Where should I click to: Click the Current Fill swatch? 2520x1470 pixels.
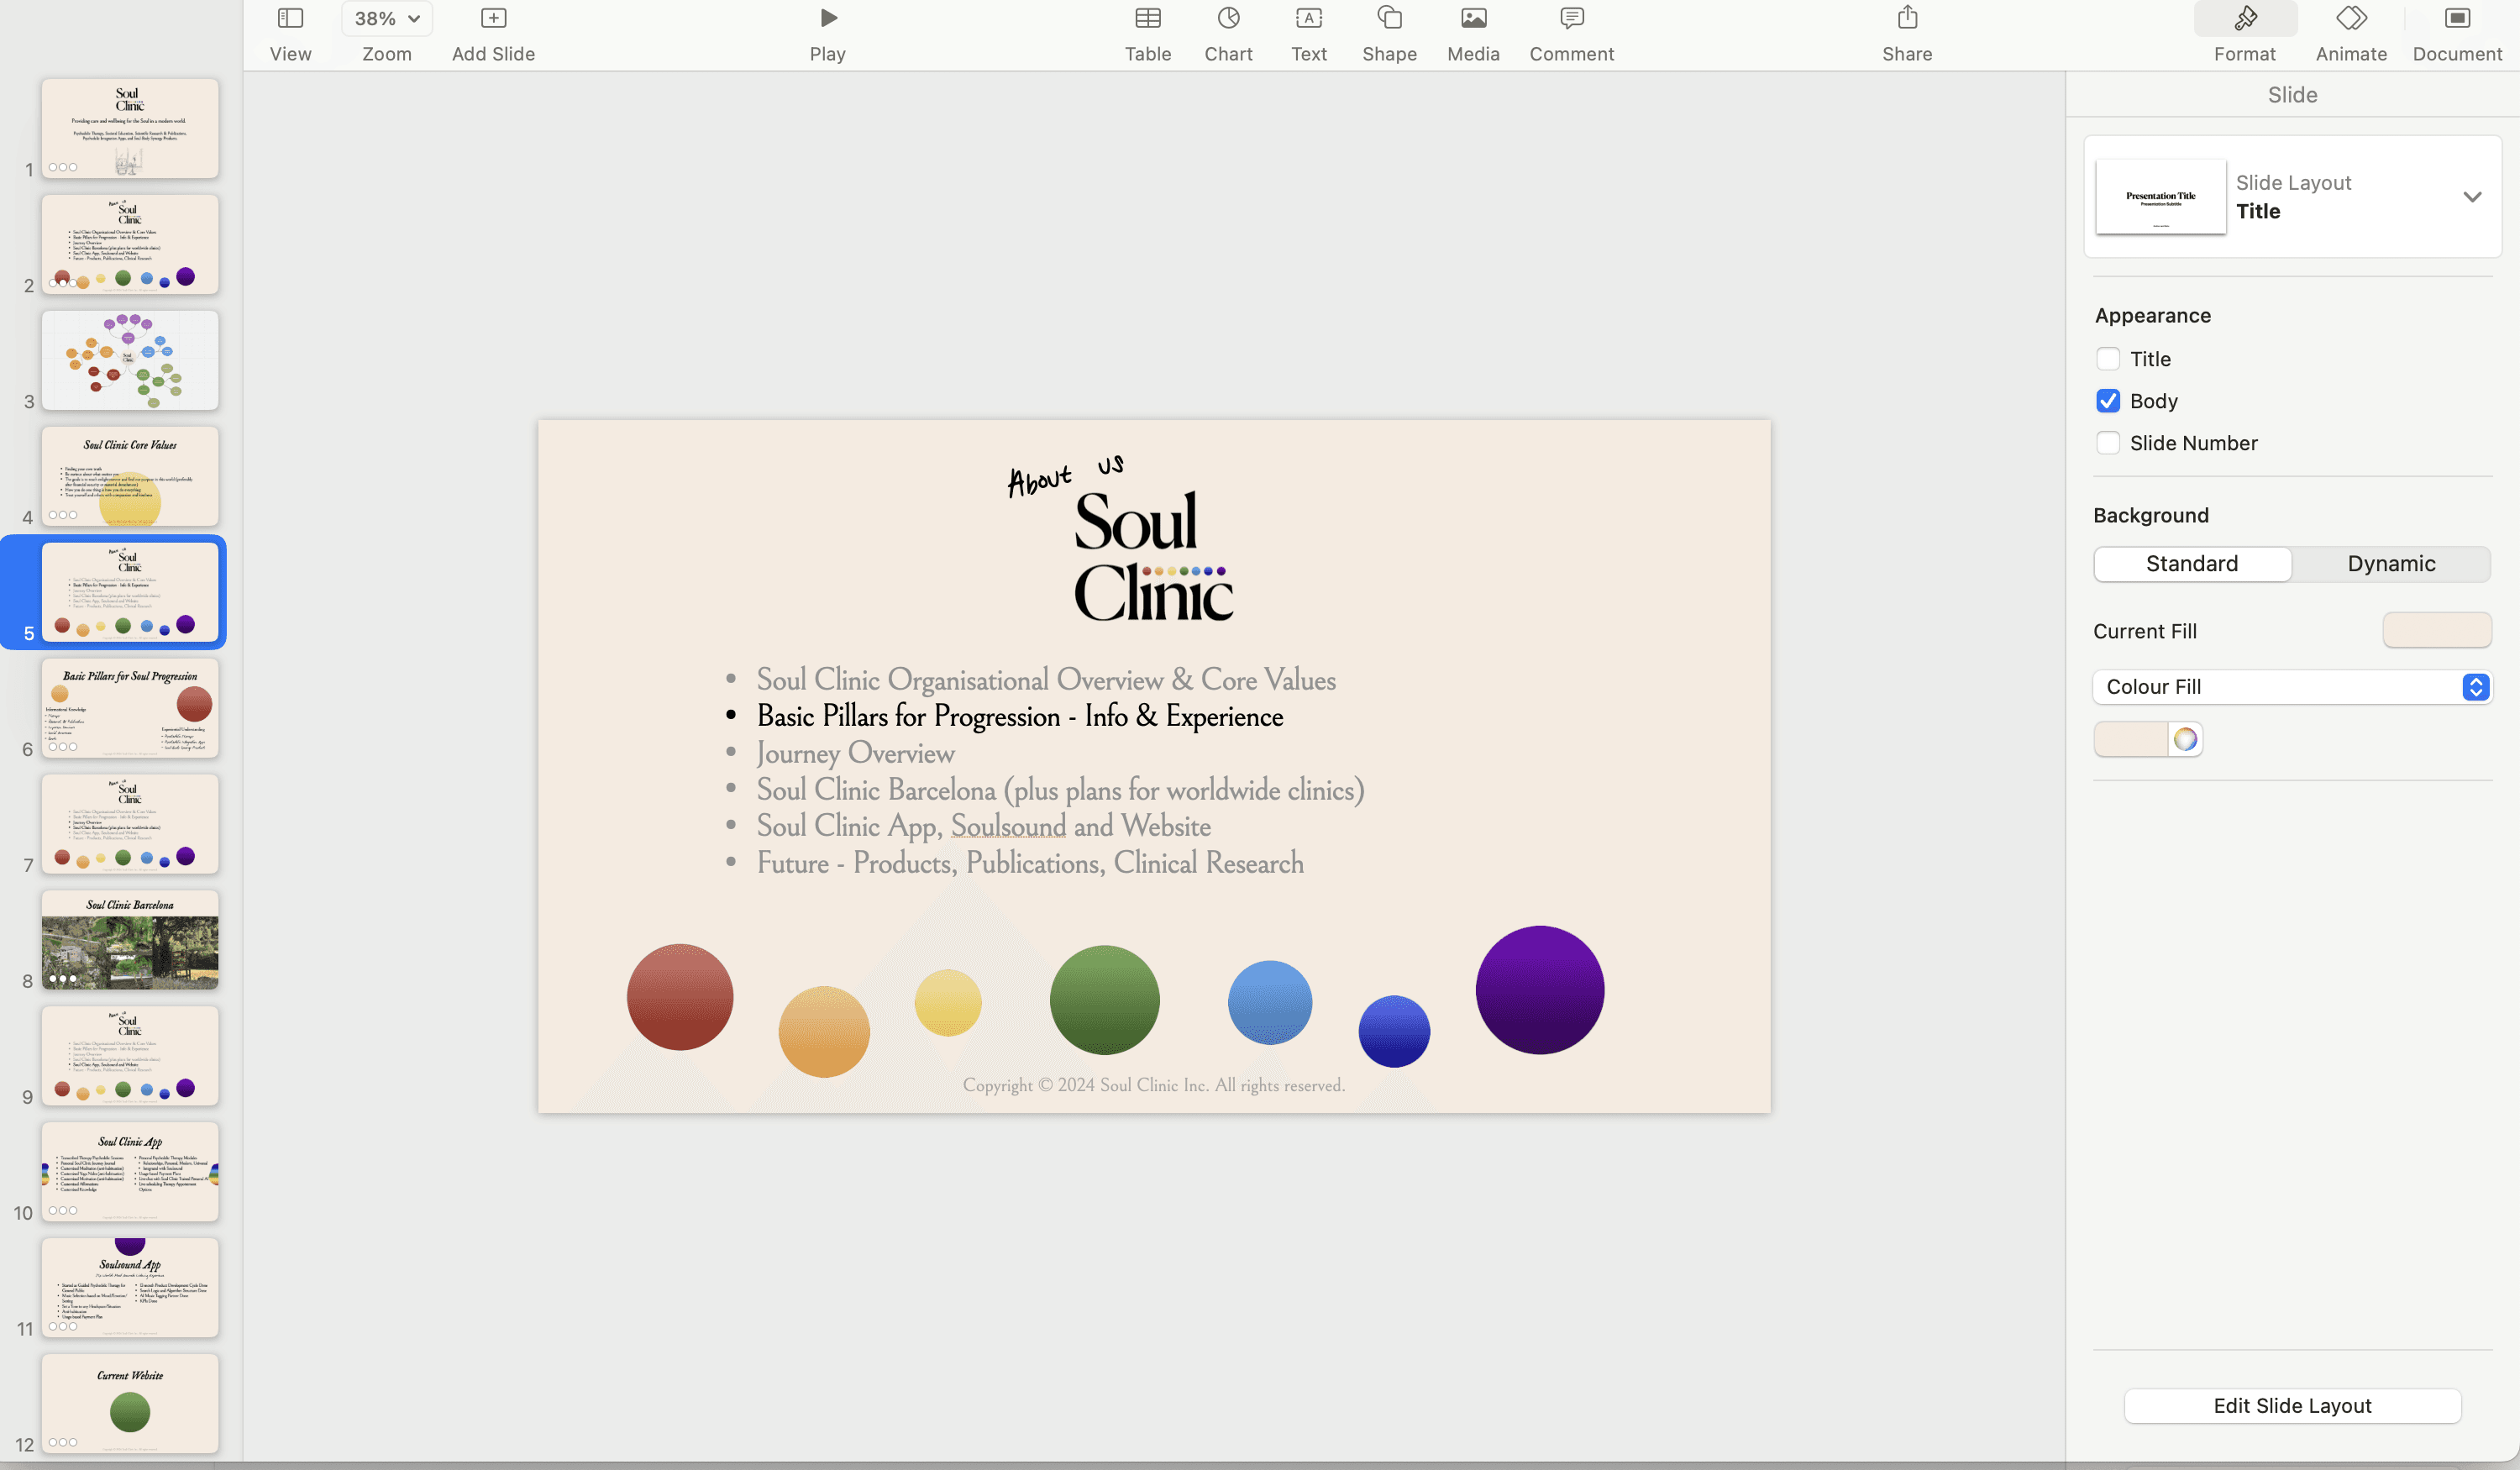click(2436, 631)
